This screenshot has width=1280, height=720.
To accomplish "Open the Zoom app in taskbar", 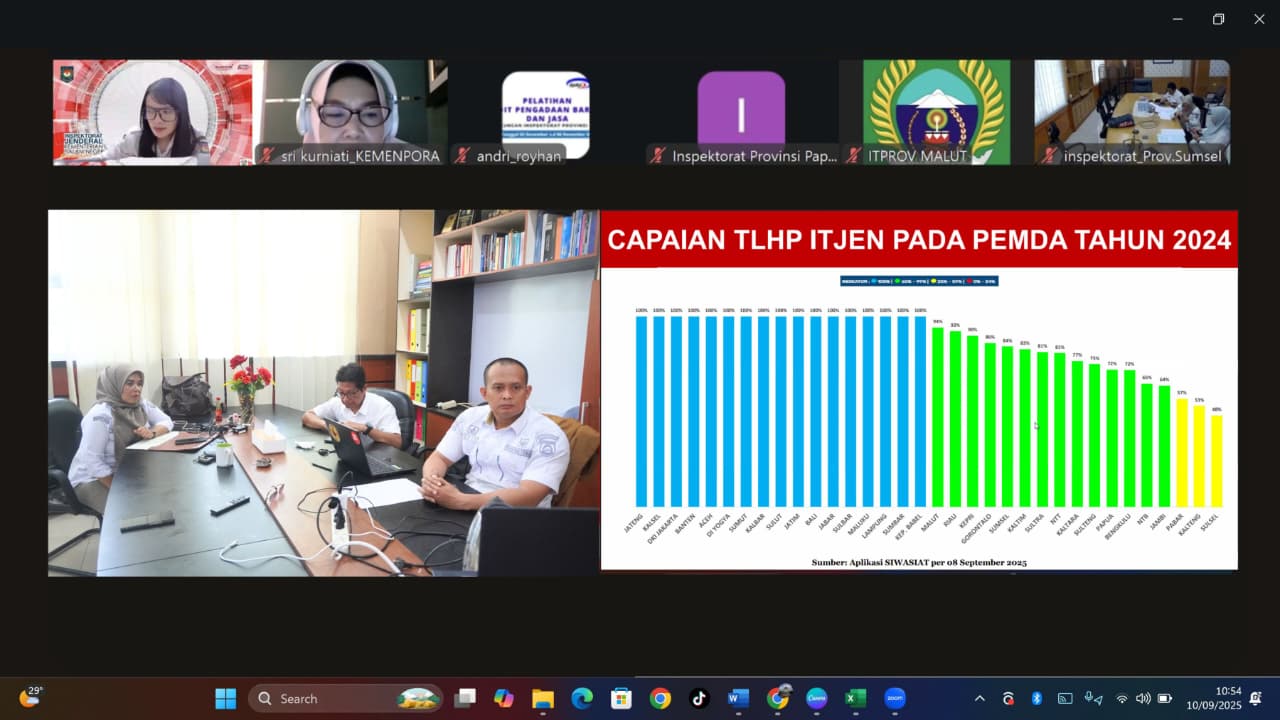I will [x=894, y=698].
